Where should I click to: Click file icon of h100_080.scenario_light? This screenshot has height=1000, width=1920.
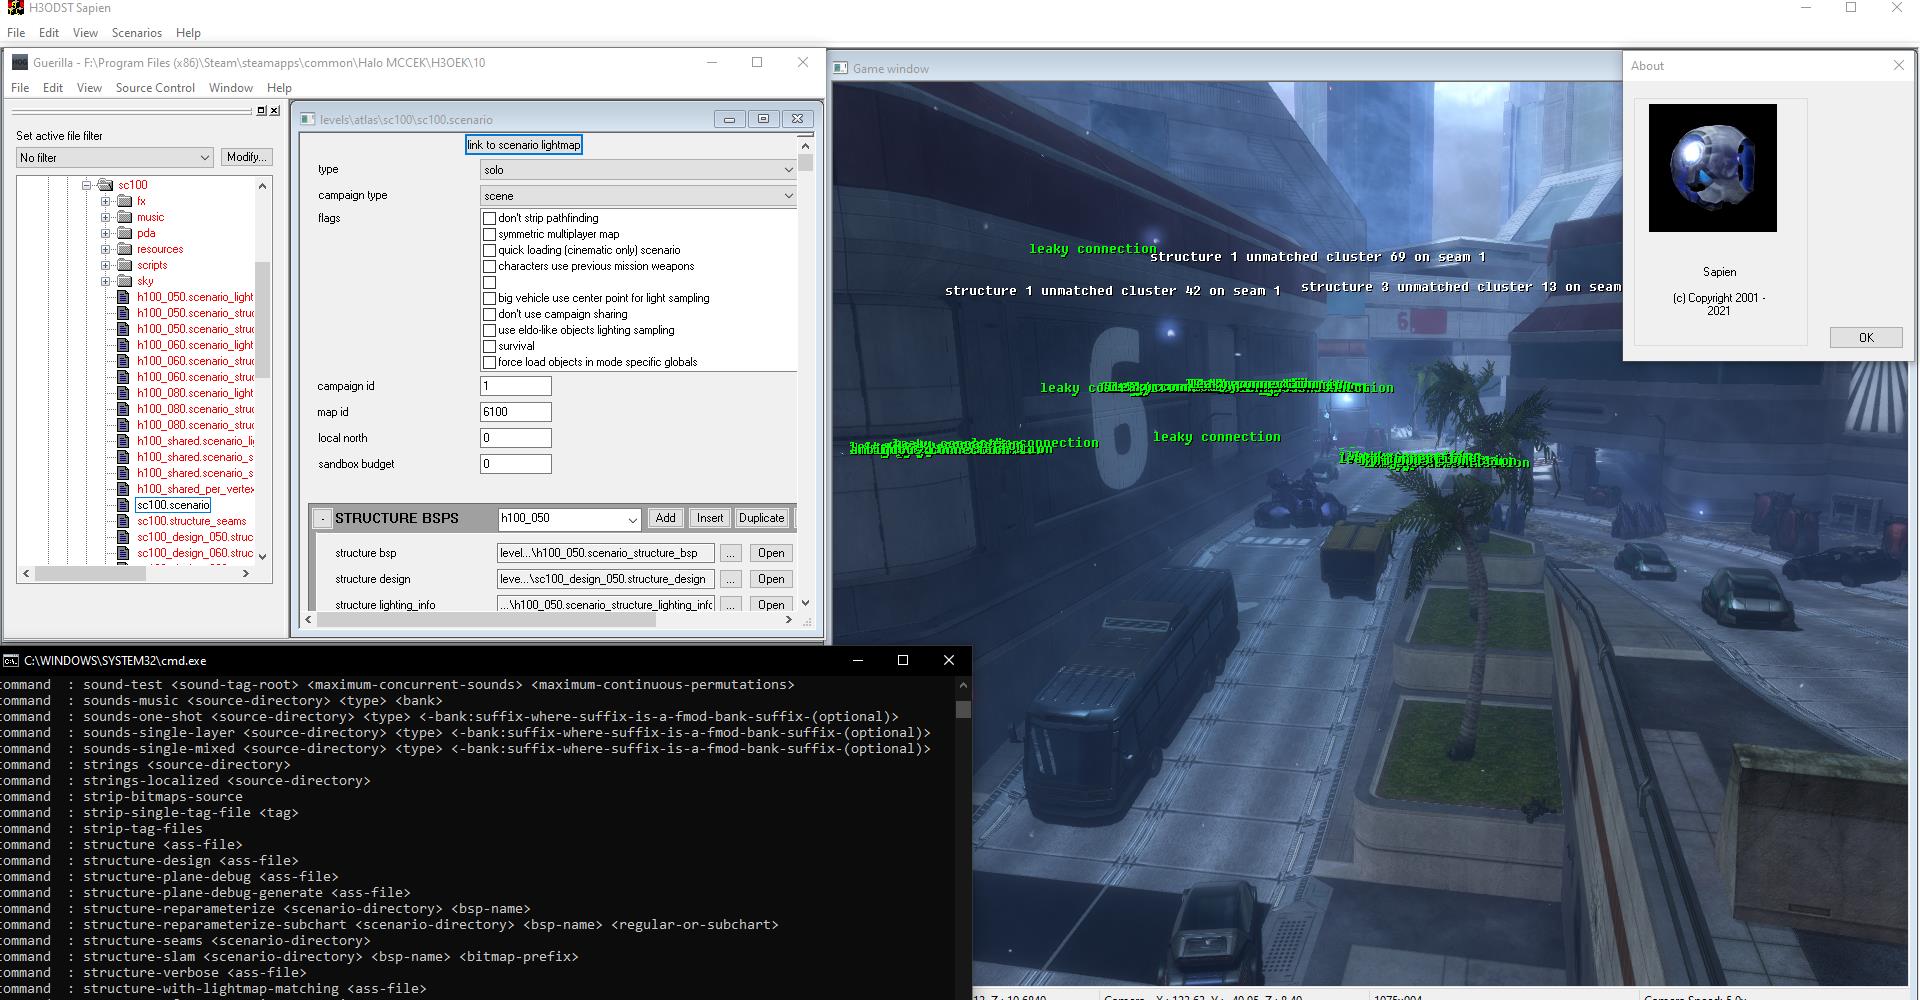pos(124,393)
